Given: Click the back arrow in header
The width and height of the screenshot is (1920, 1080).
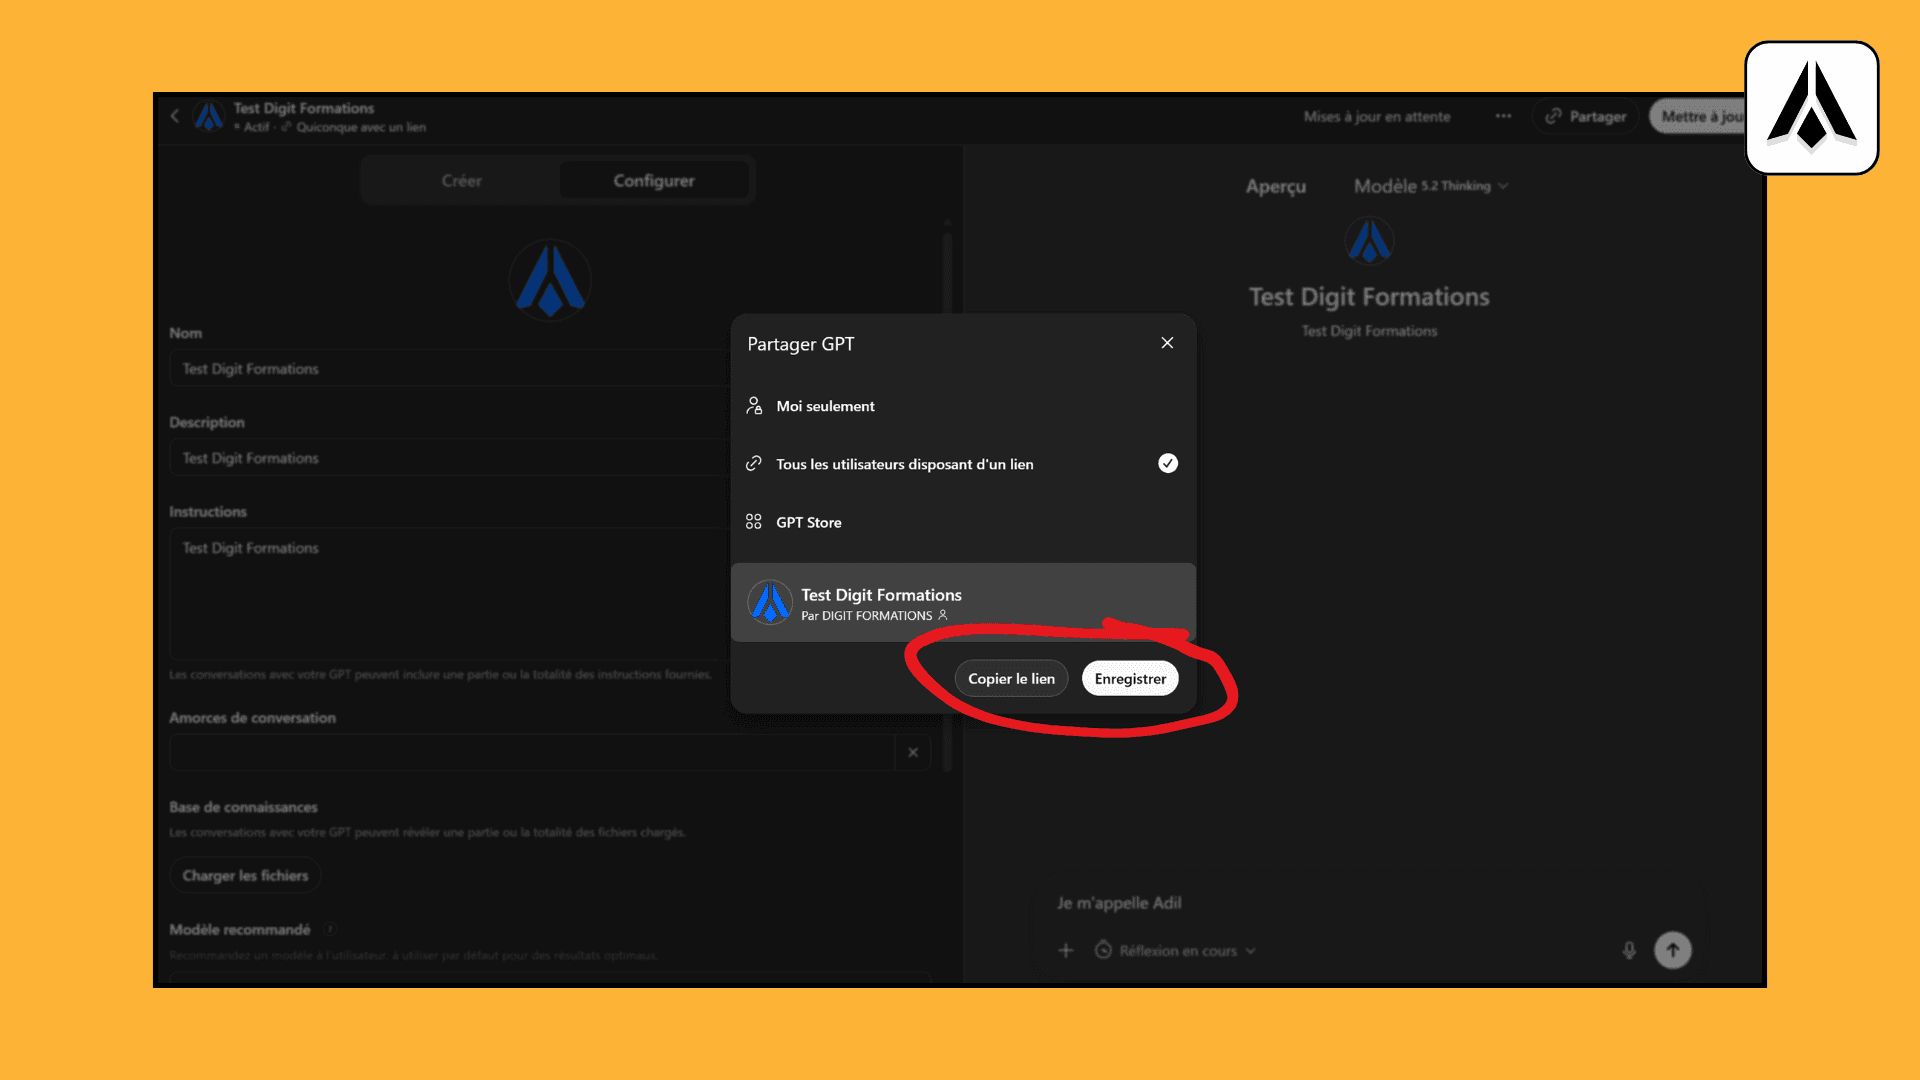Looking at the screenshot, I should [x=175, y=116].
